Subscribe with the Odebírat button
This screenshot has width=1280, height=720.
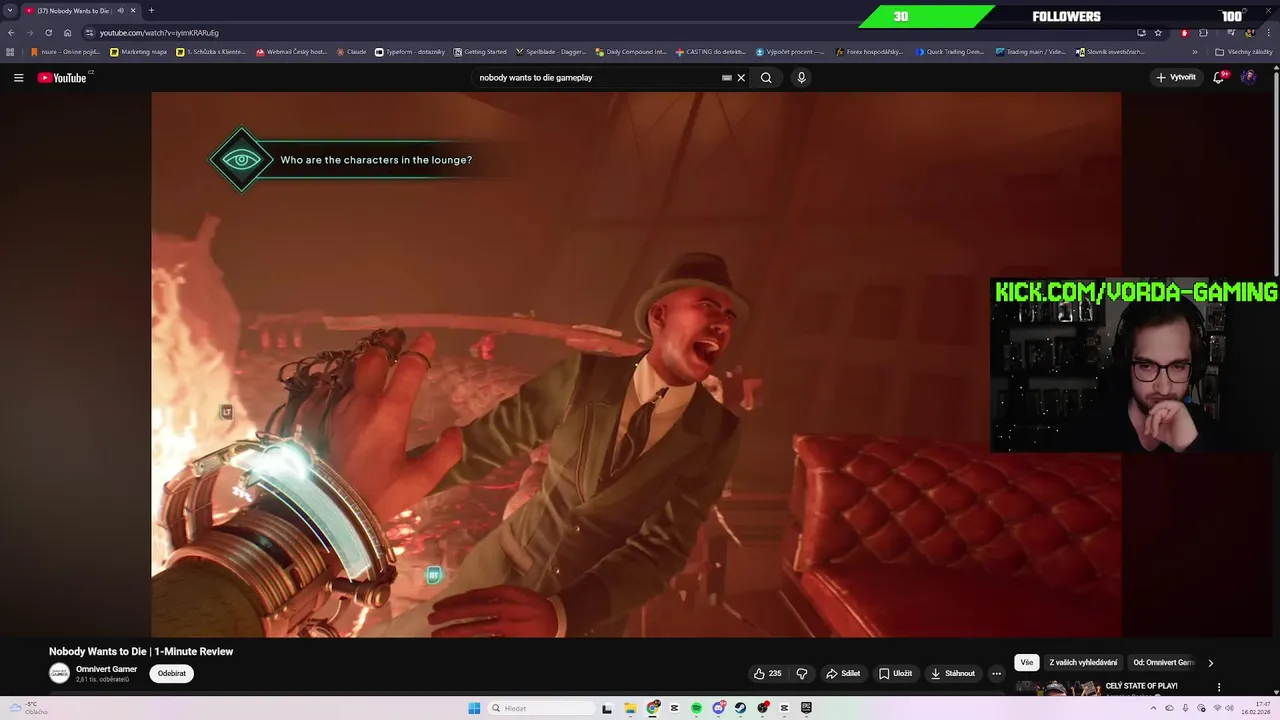pos(172,673)
